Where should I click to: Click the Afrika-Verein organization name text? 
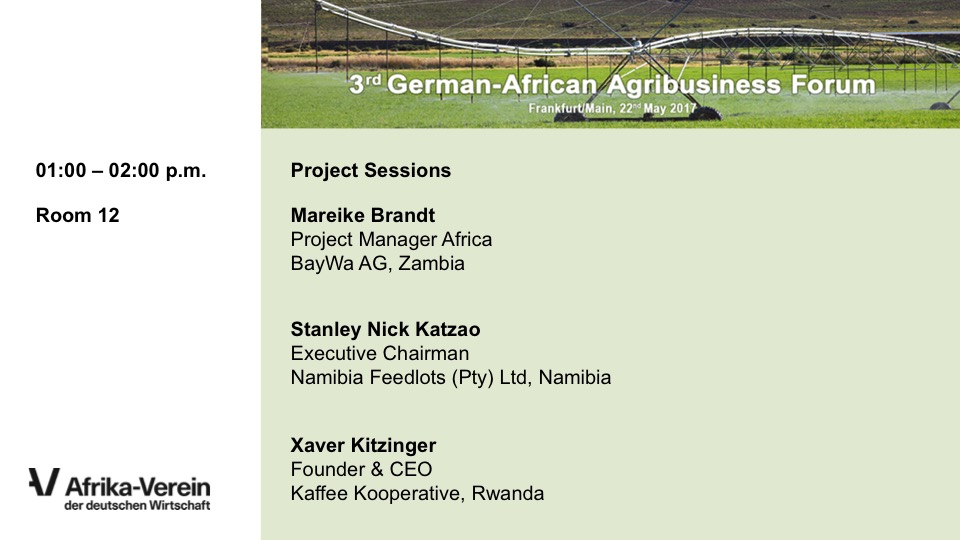pyautogui.click(x=137, y=487)
